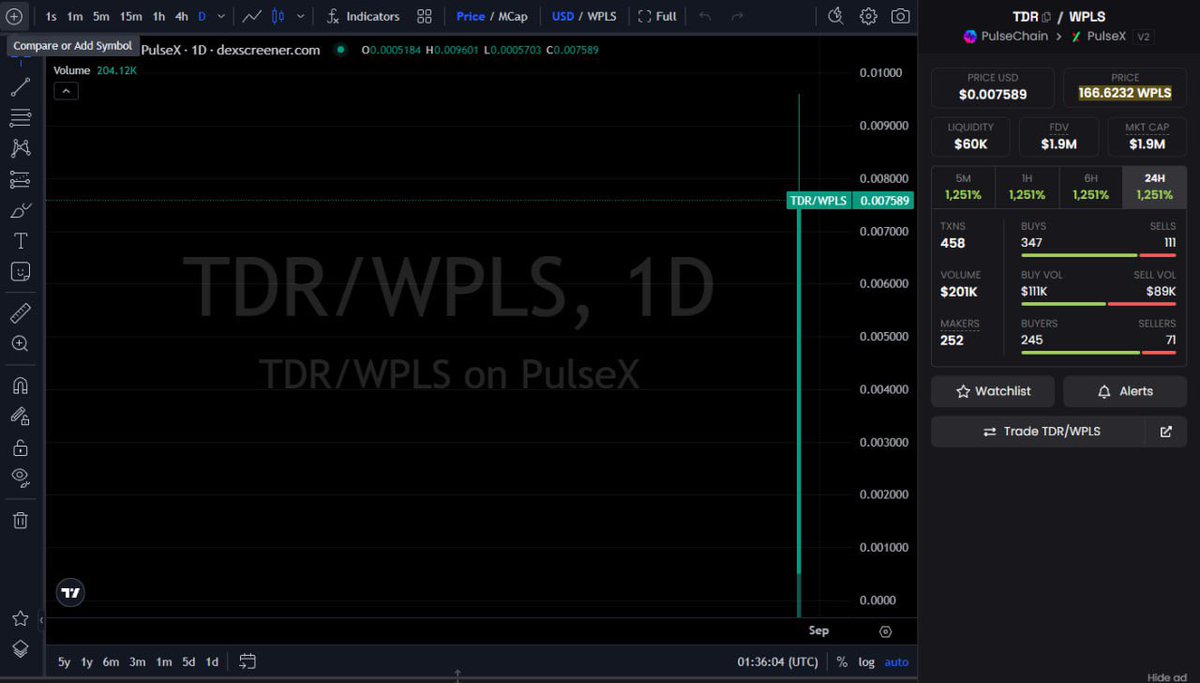Select the candlestick chart type icon
Viewport: 1200px width, 683px height.
click(278, 16)
